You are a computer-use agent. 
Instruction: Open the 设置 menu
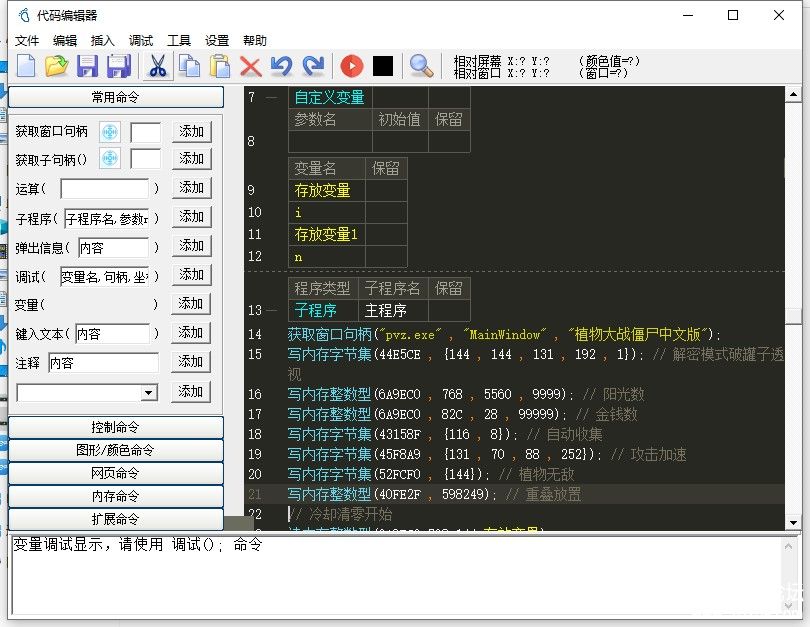[216, 40]
